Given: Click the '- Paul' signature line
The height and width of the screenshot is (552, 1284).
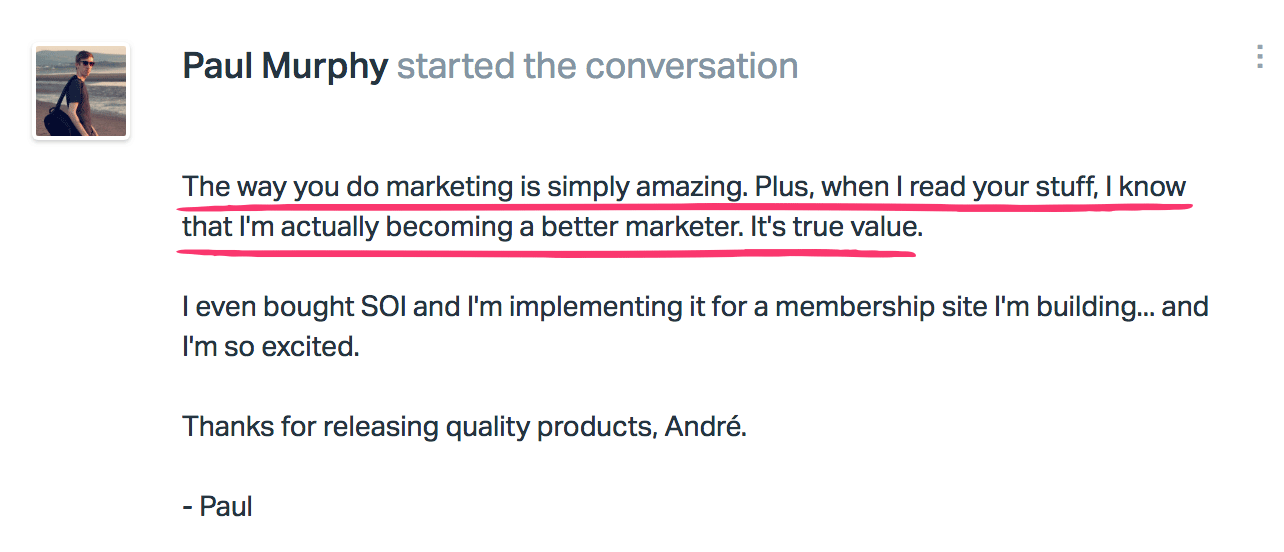Looking at the screenshot, I should [217, 506].
